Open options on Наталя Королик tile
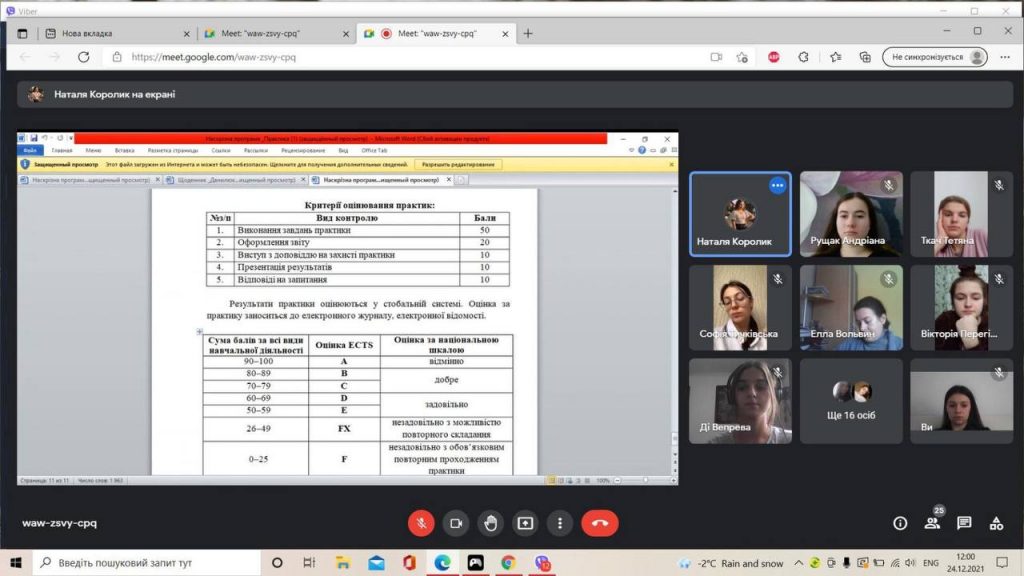 [777, 185]
